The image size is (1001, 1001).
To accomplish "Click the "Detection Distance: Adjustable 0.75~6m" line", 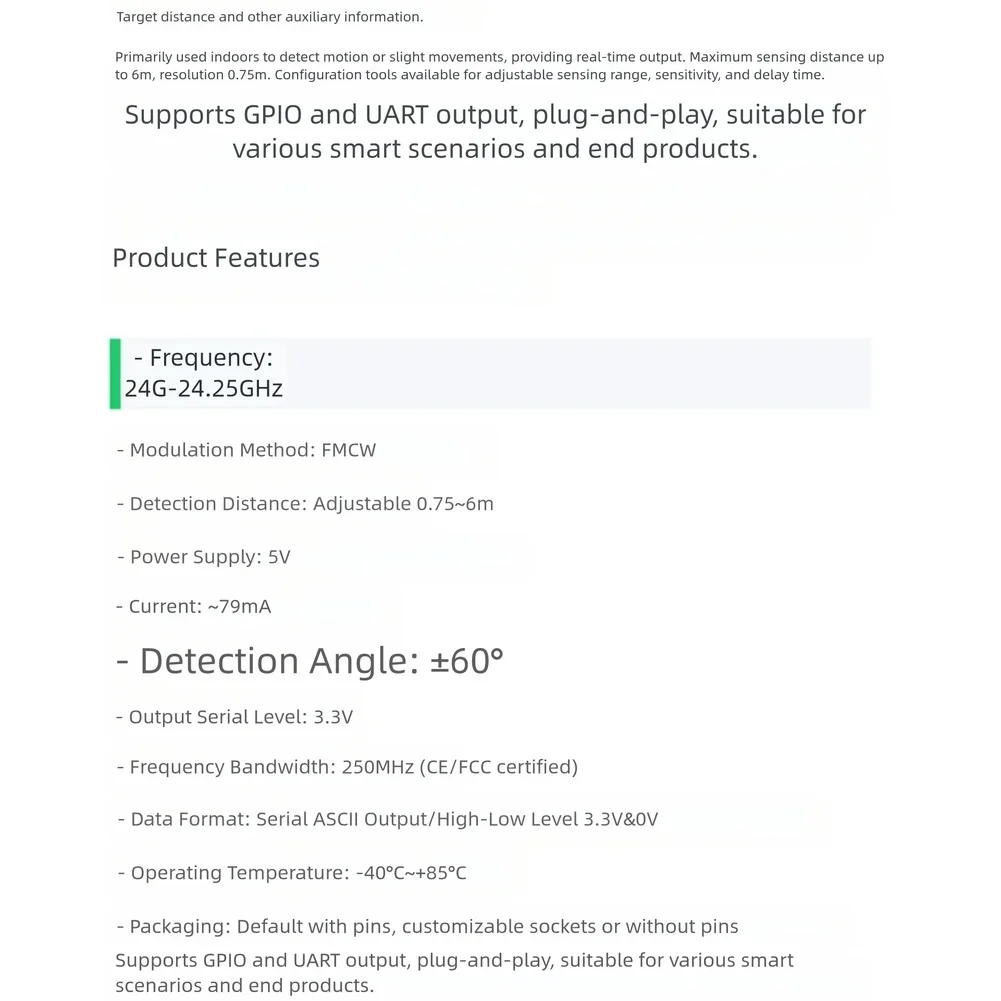I will pyautogui.click(x=305, y=504).
